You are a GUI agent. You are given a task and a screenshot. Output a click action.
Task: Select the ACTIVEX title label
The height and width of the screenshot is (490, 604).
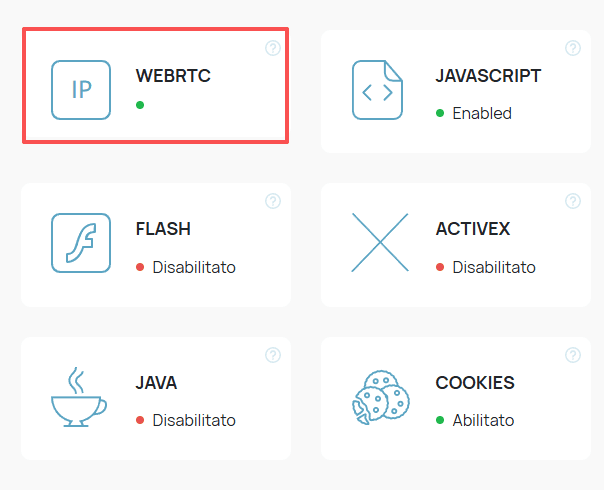[473, 229]
